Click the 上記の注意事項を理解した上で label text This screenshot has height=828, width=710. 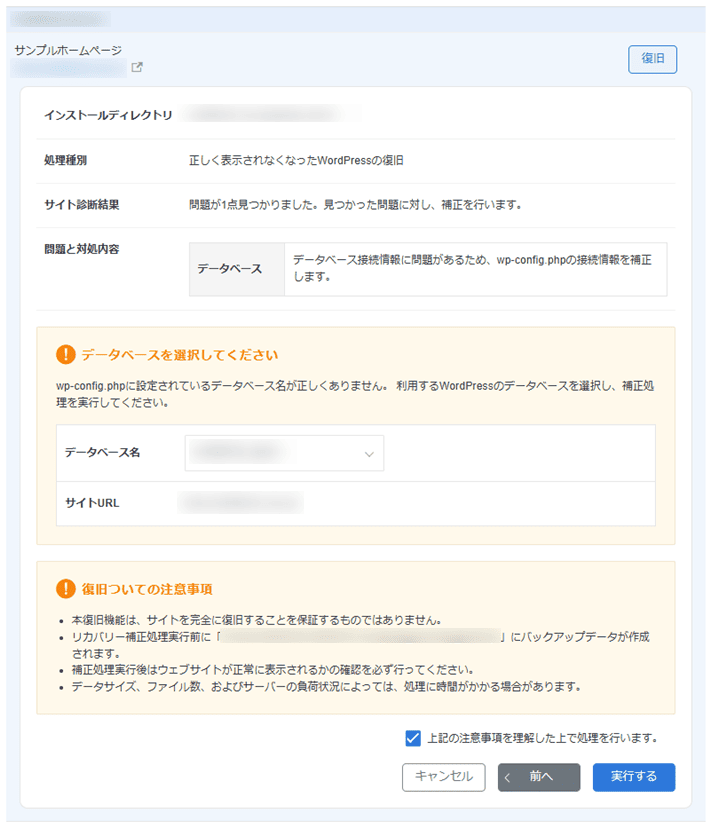tap(542, 738)
